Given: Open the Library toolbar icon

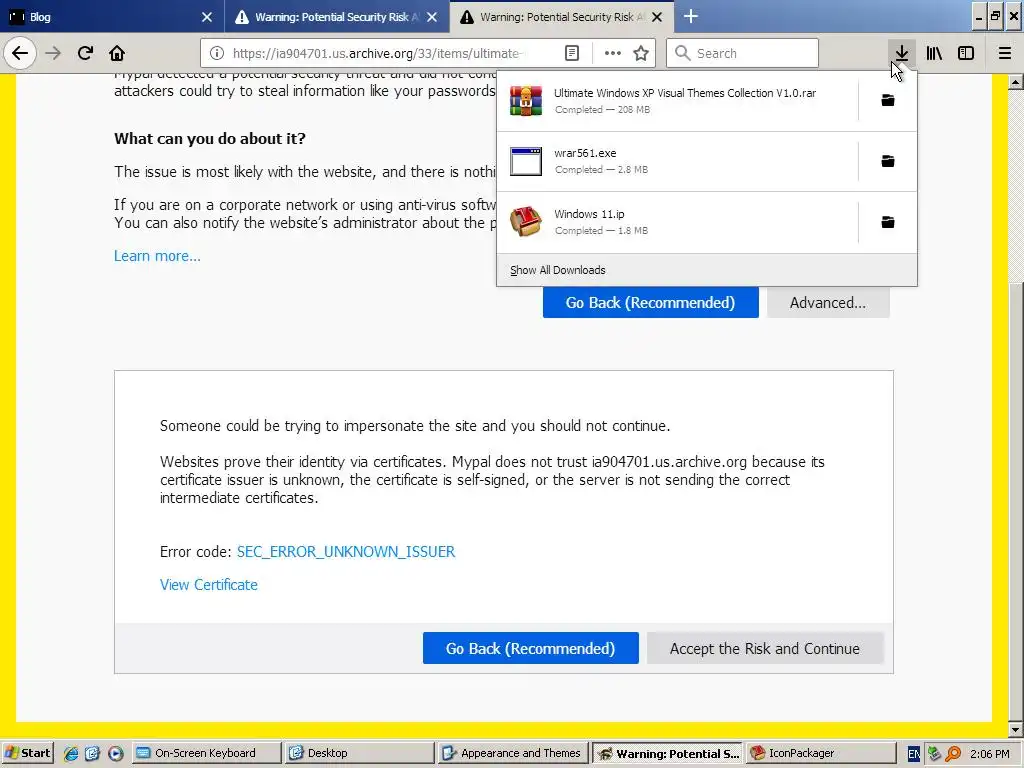Looking at the screenshot, I should click(x=934, y=53).
